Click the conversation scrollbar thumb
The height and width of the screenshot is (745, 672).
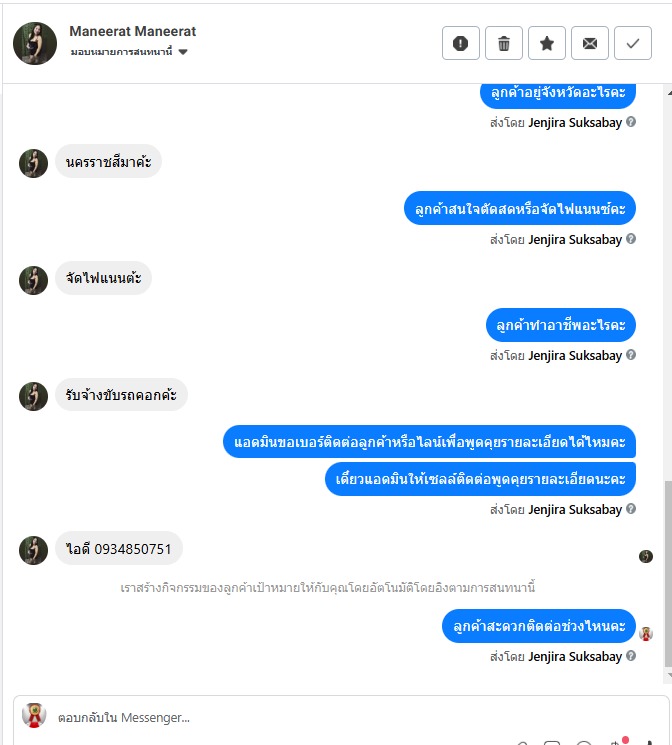(x=668, y=574)
